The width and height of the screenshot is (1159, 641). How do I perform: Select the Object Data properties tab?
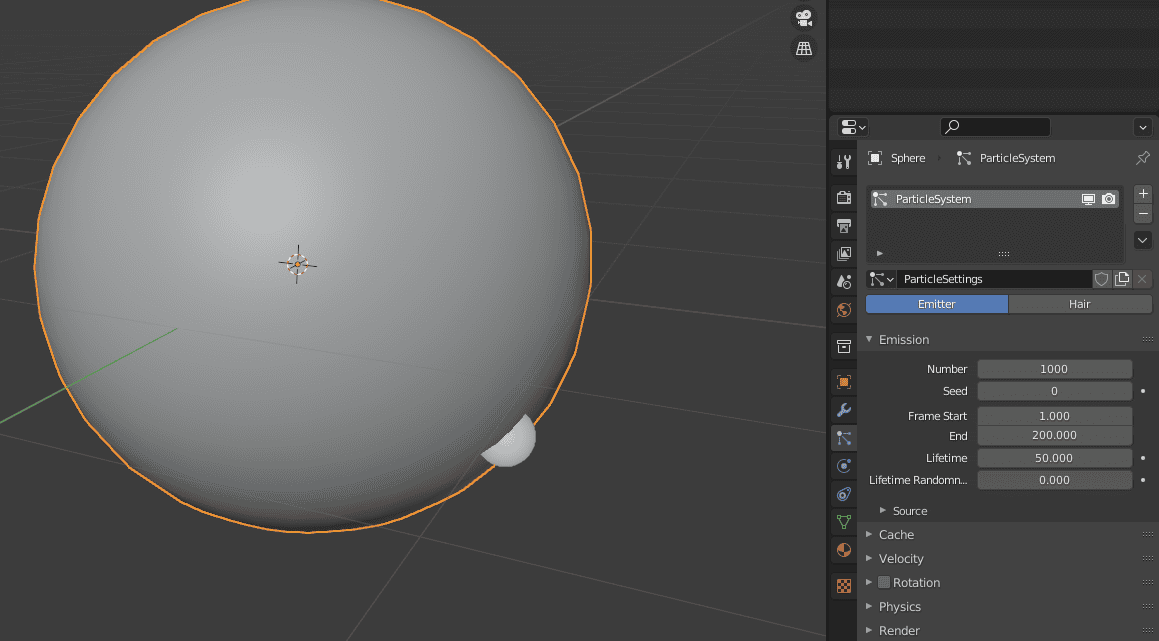(843, 521)
